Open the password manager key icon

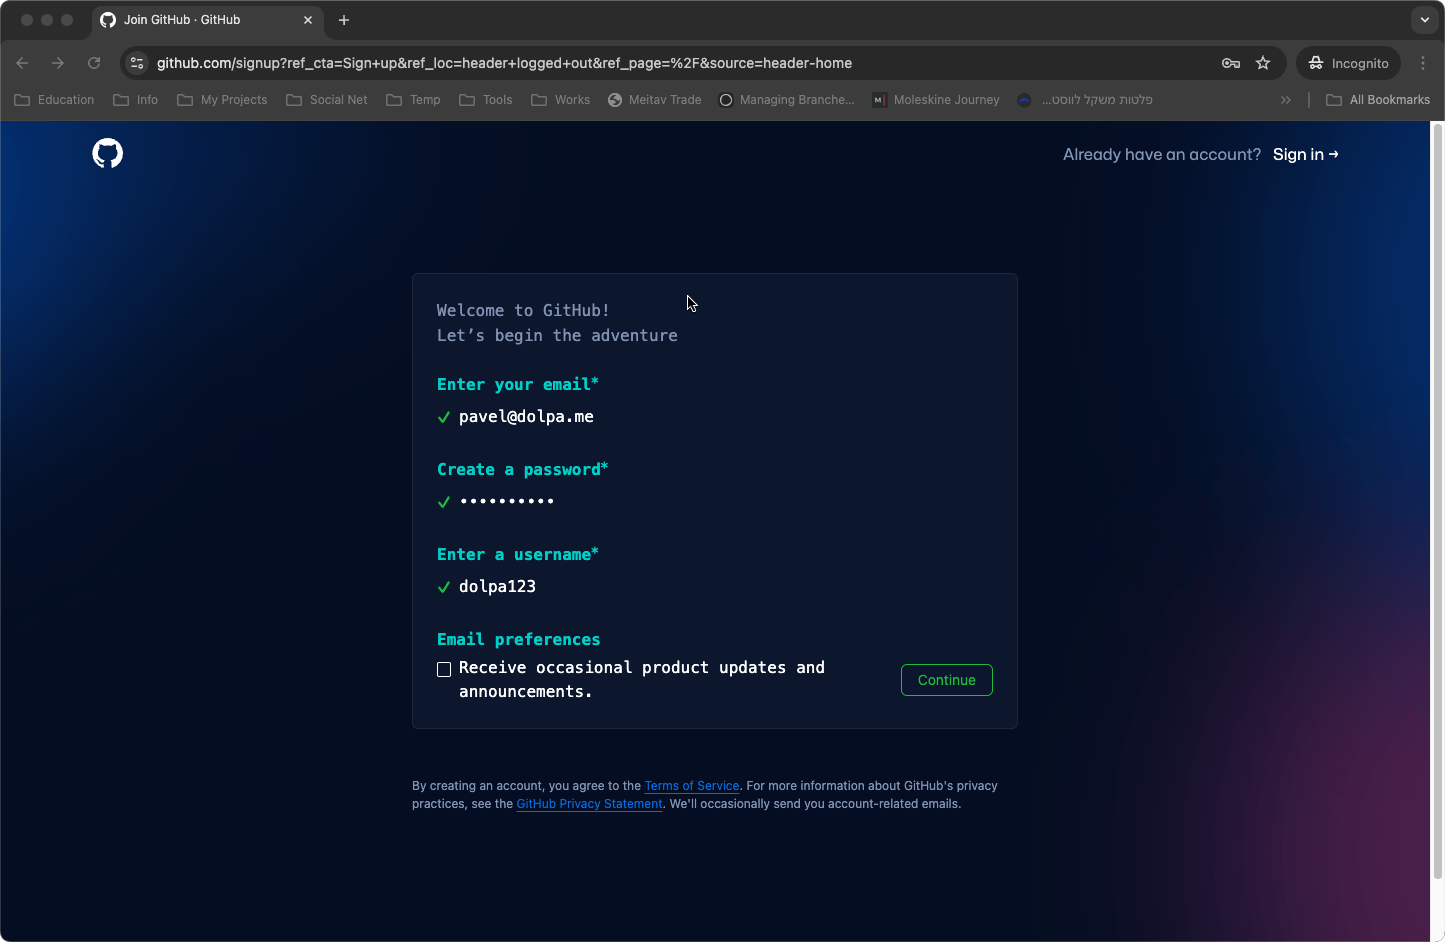coord(1230,63)
